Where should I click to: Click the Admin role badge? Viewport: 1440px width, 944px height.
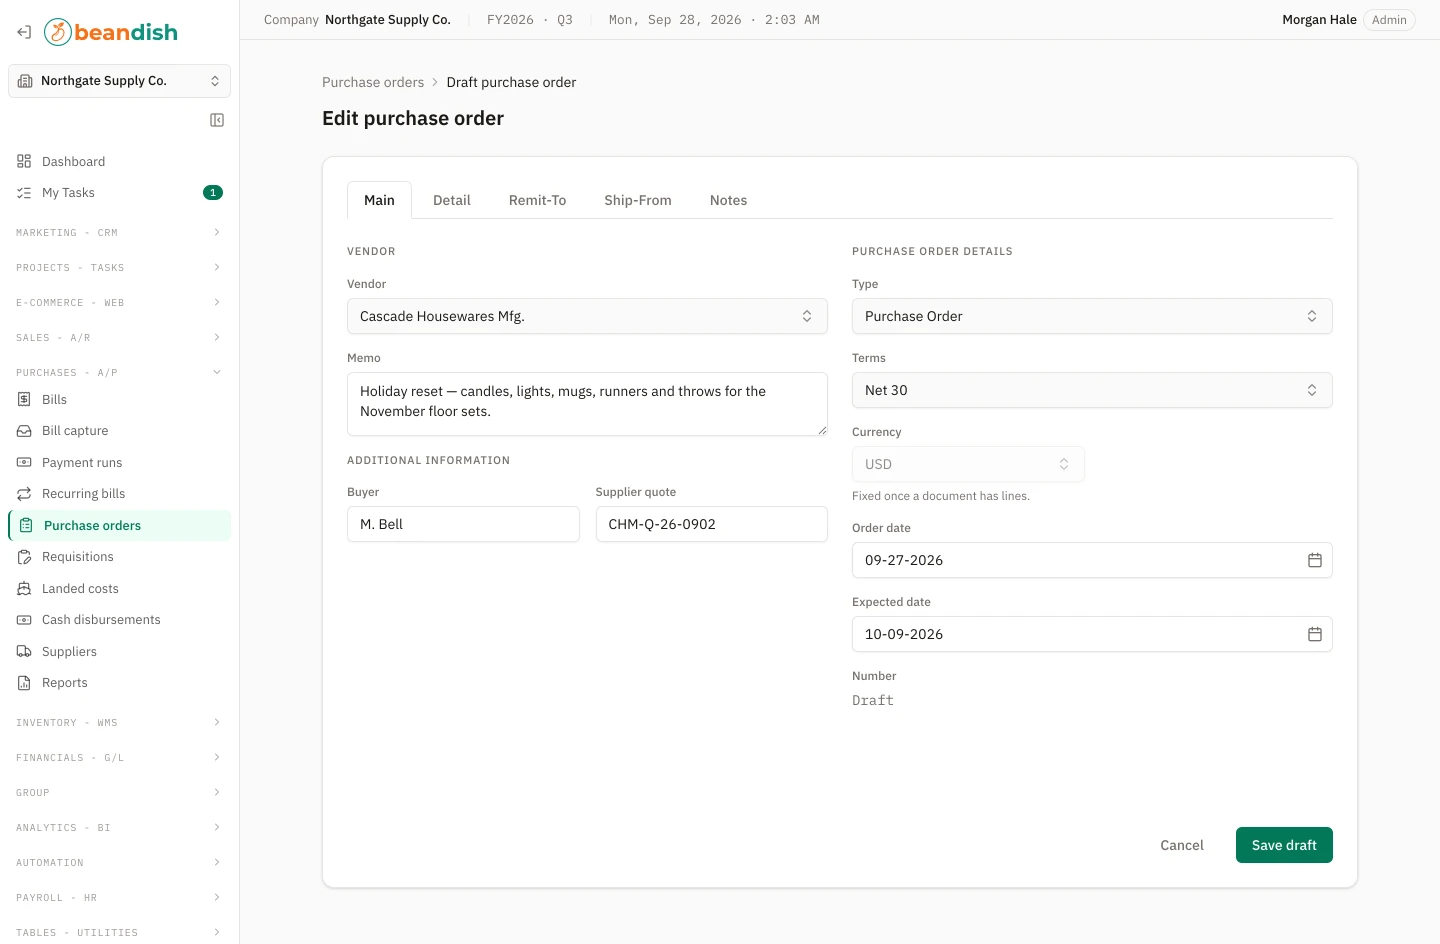(x=1389, y=20)
